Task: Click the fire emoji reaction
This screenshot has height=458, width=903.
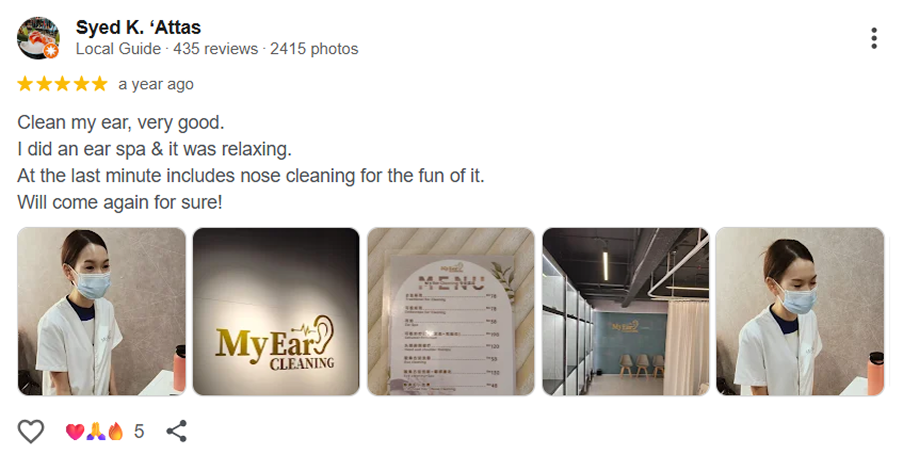Action: (116, 431)
